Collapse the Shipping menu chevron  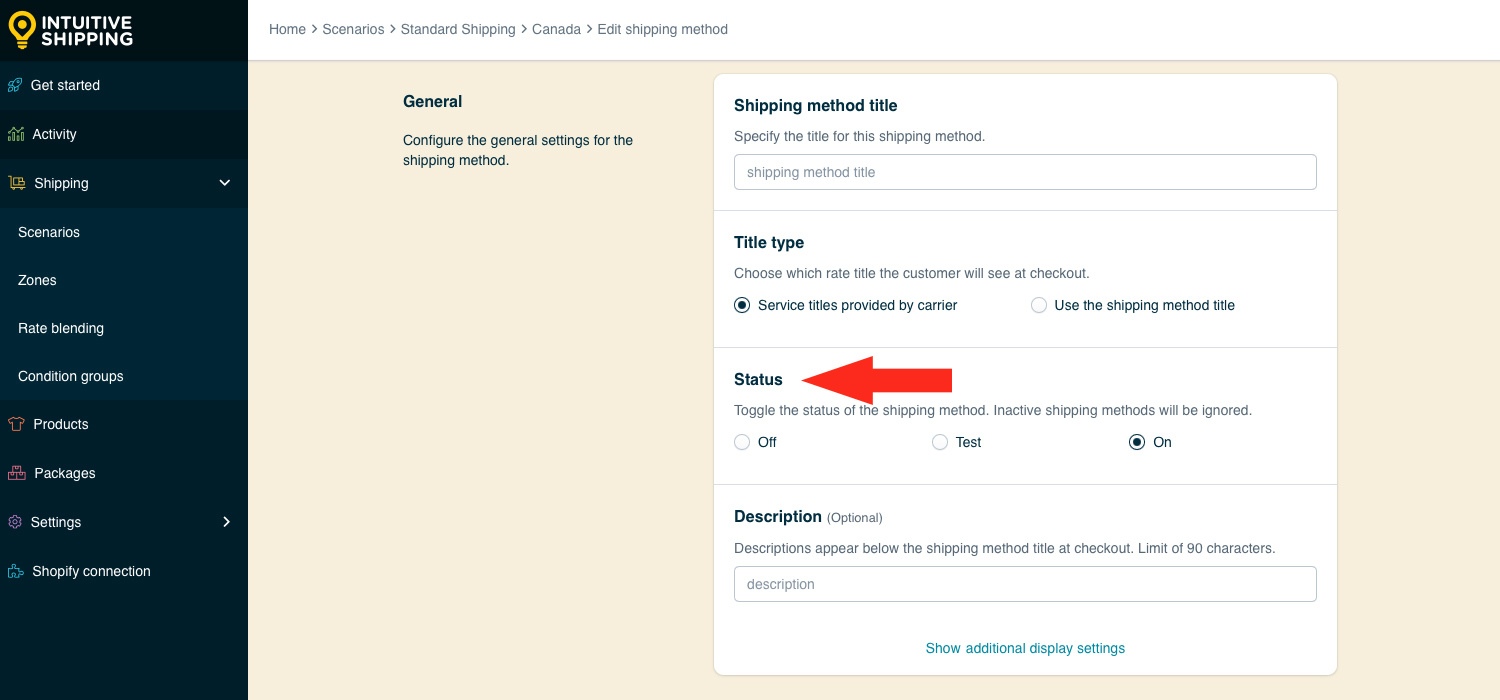coord(225,183)
